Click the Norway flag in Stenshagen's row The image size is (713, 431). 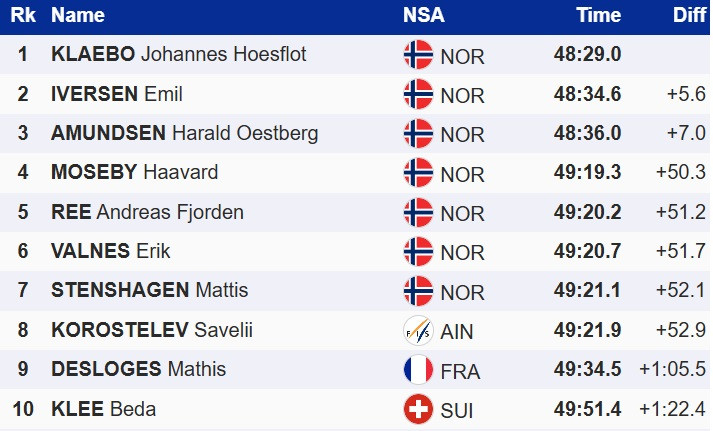418,291
